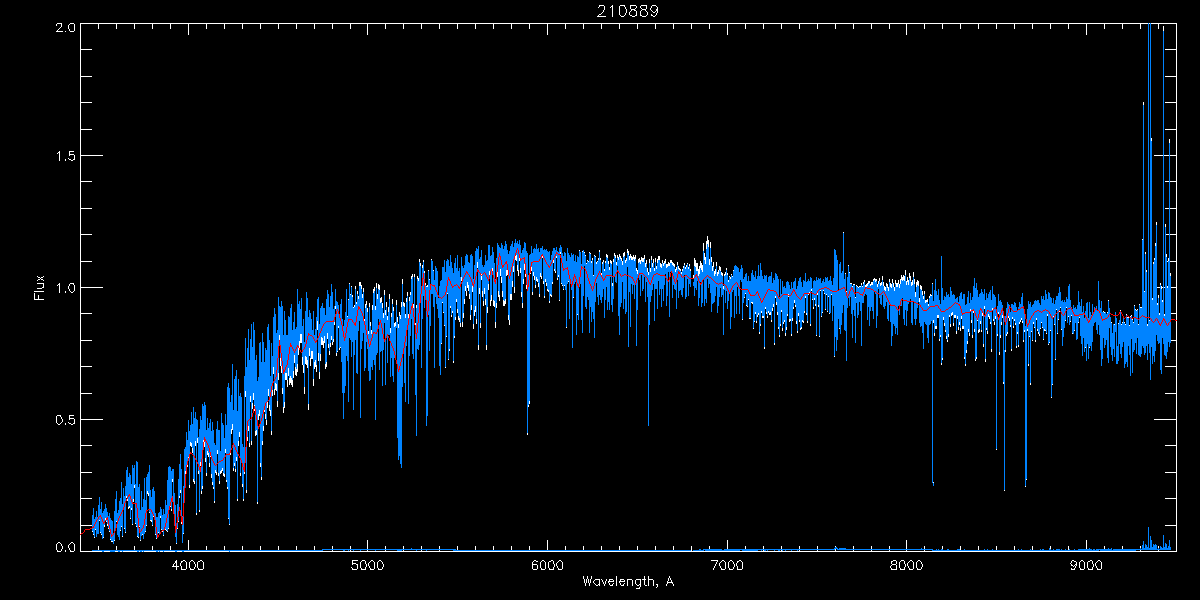1200x600 pixels.
Task: Click the 0.0 flux tick label
Action: coord(65,548)
